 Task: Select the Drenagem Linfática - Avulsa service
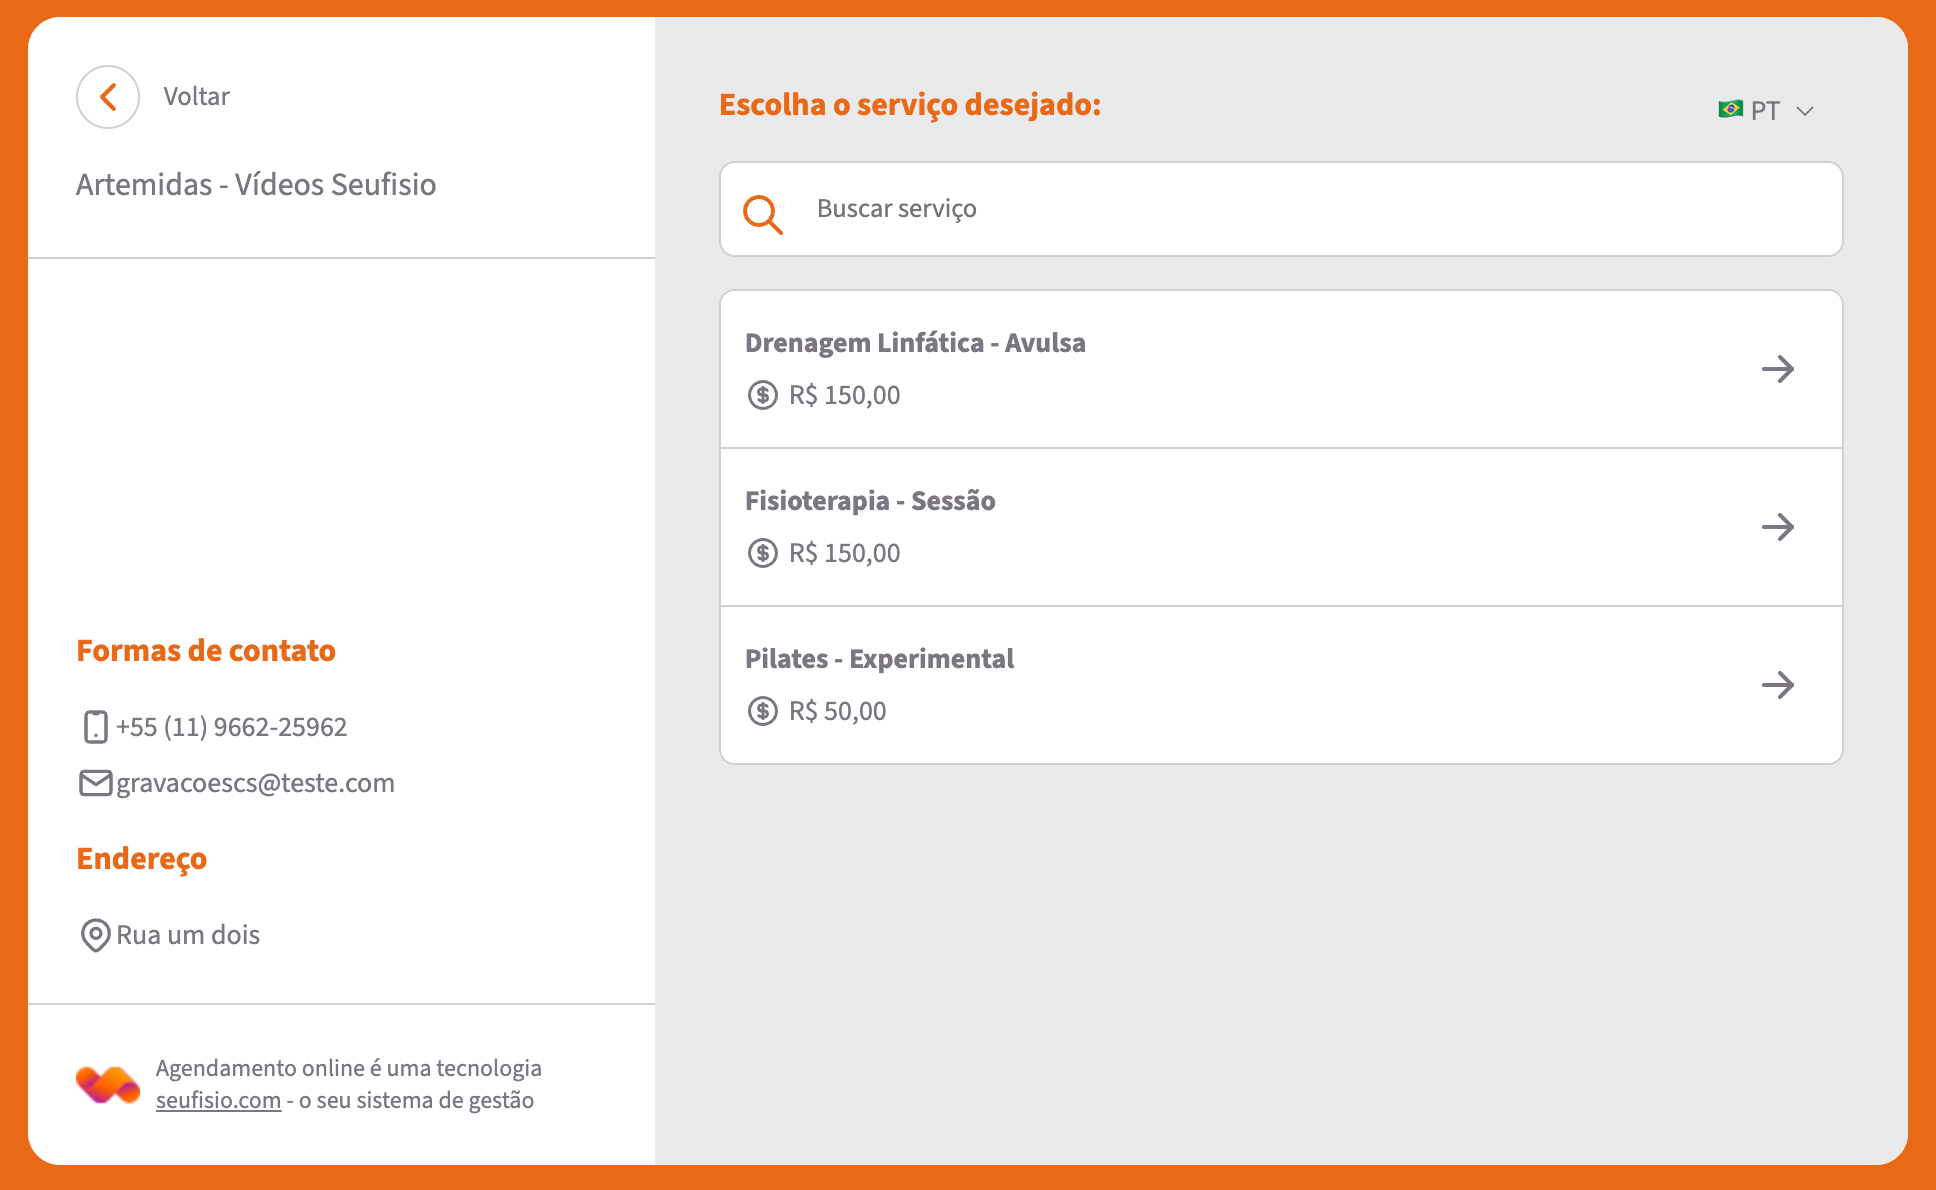915,343
